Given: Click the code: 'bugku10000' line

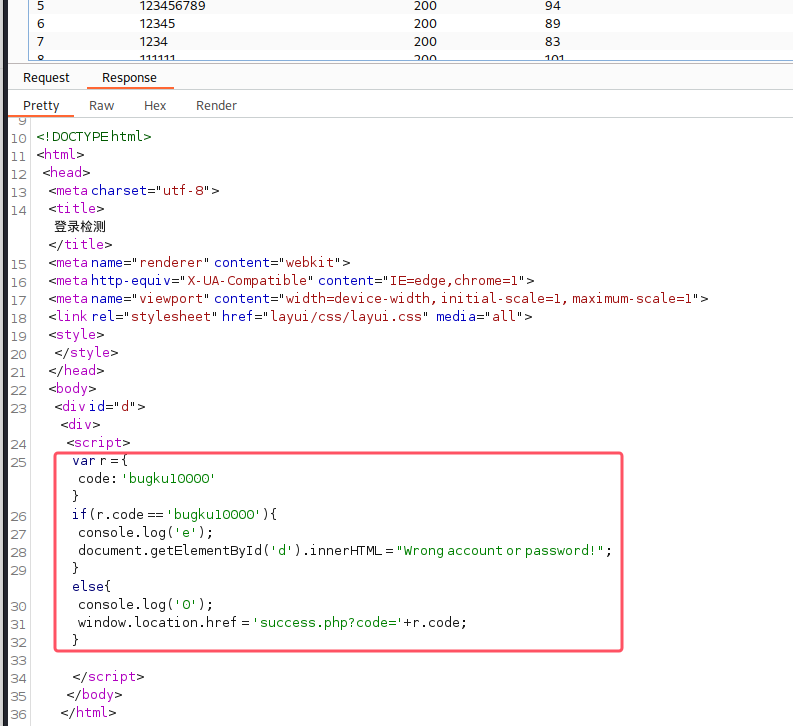Looking at the screenshot, I should 147,479.
